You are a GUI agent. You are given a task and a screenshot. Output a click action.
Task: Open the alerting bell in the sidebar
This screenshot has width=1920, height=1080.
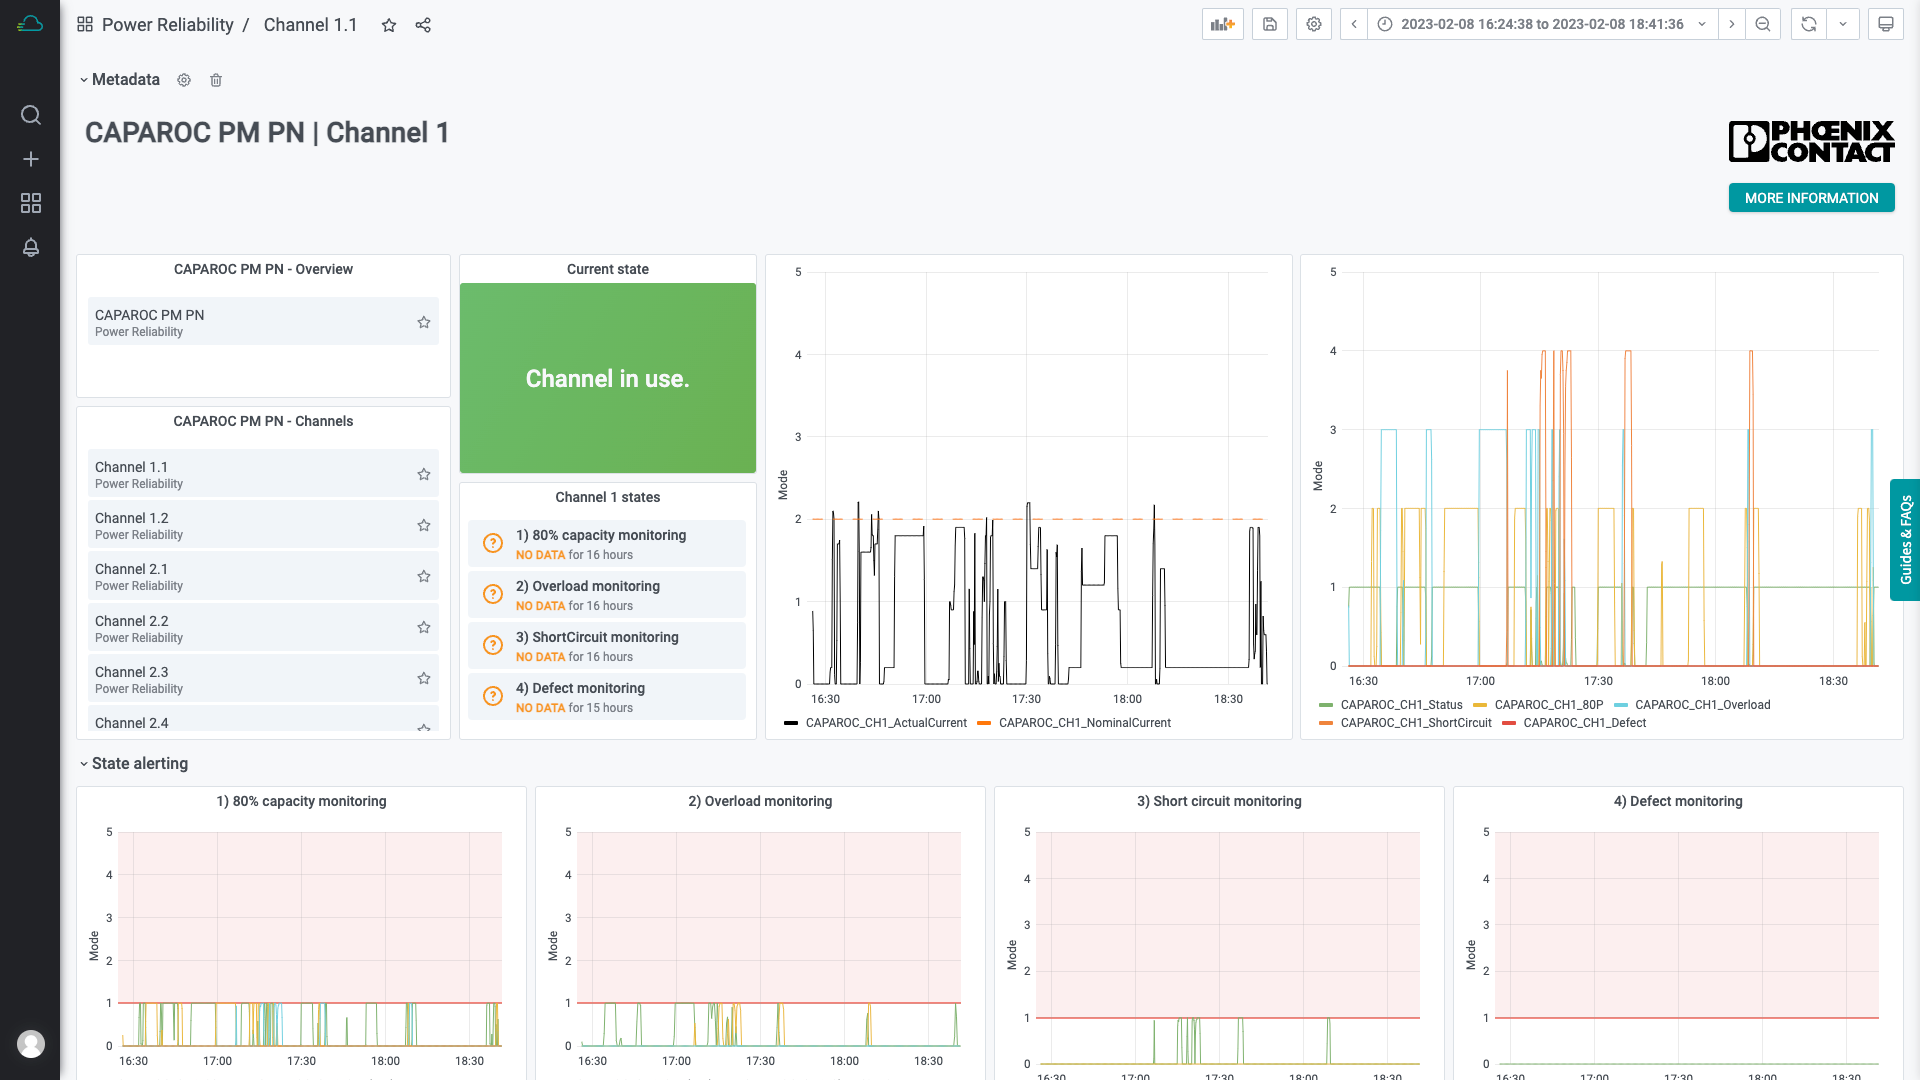pyautogui.click(x=31, y=247)
